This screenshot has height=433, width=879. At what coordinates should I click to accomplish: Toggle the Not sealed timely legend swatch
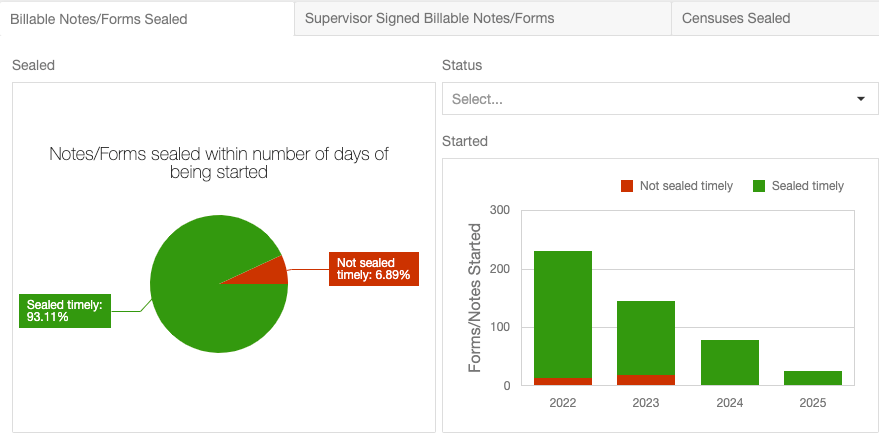point(627,186)
